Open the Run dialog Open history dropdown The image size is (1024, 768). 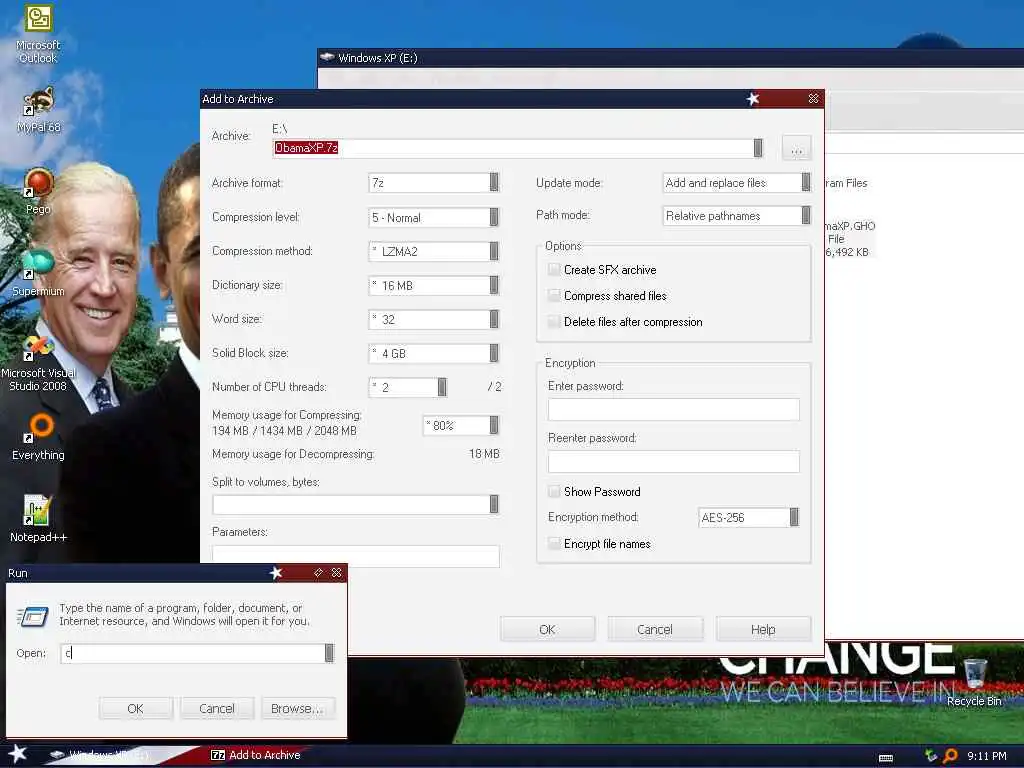329,653
